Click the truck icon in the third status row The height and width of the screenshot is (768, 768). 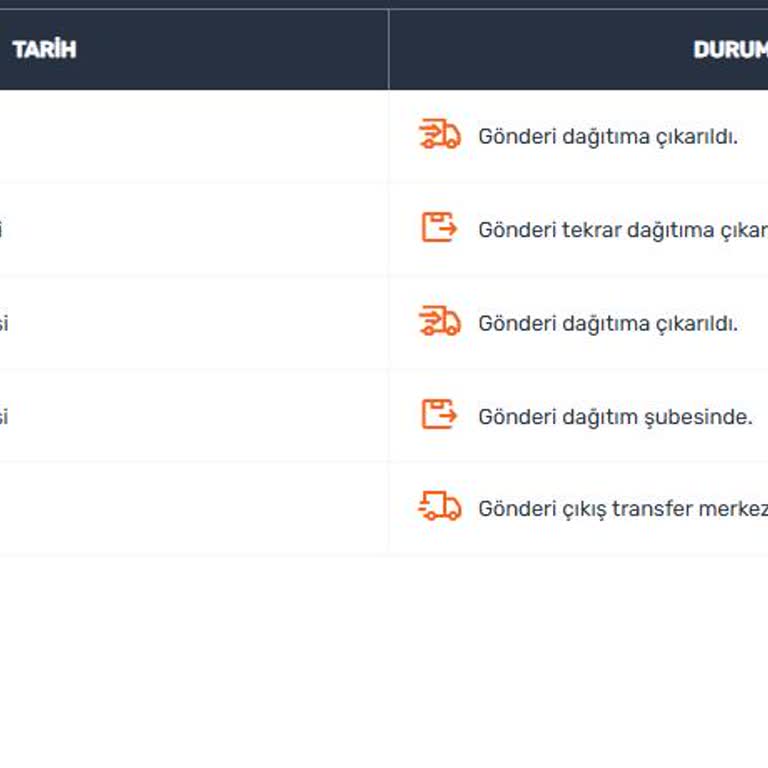click(x=439, y=321)
